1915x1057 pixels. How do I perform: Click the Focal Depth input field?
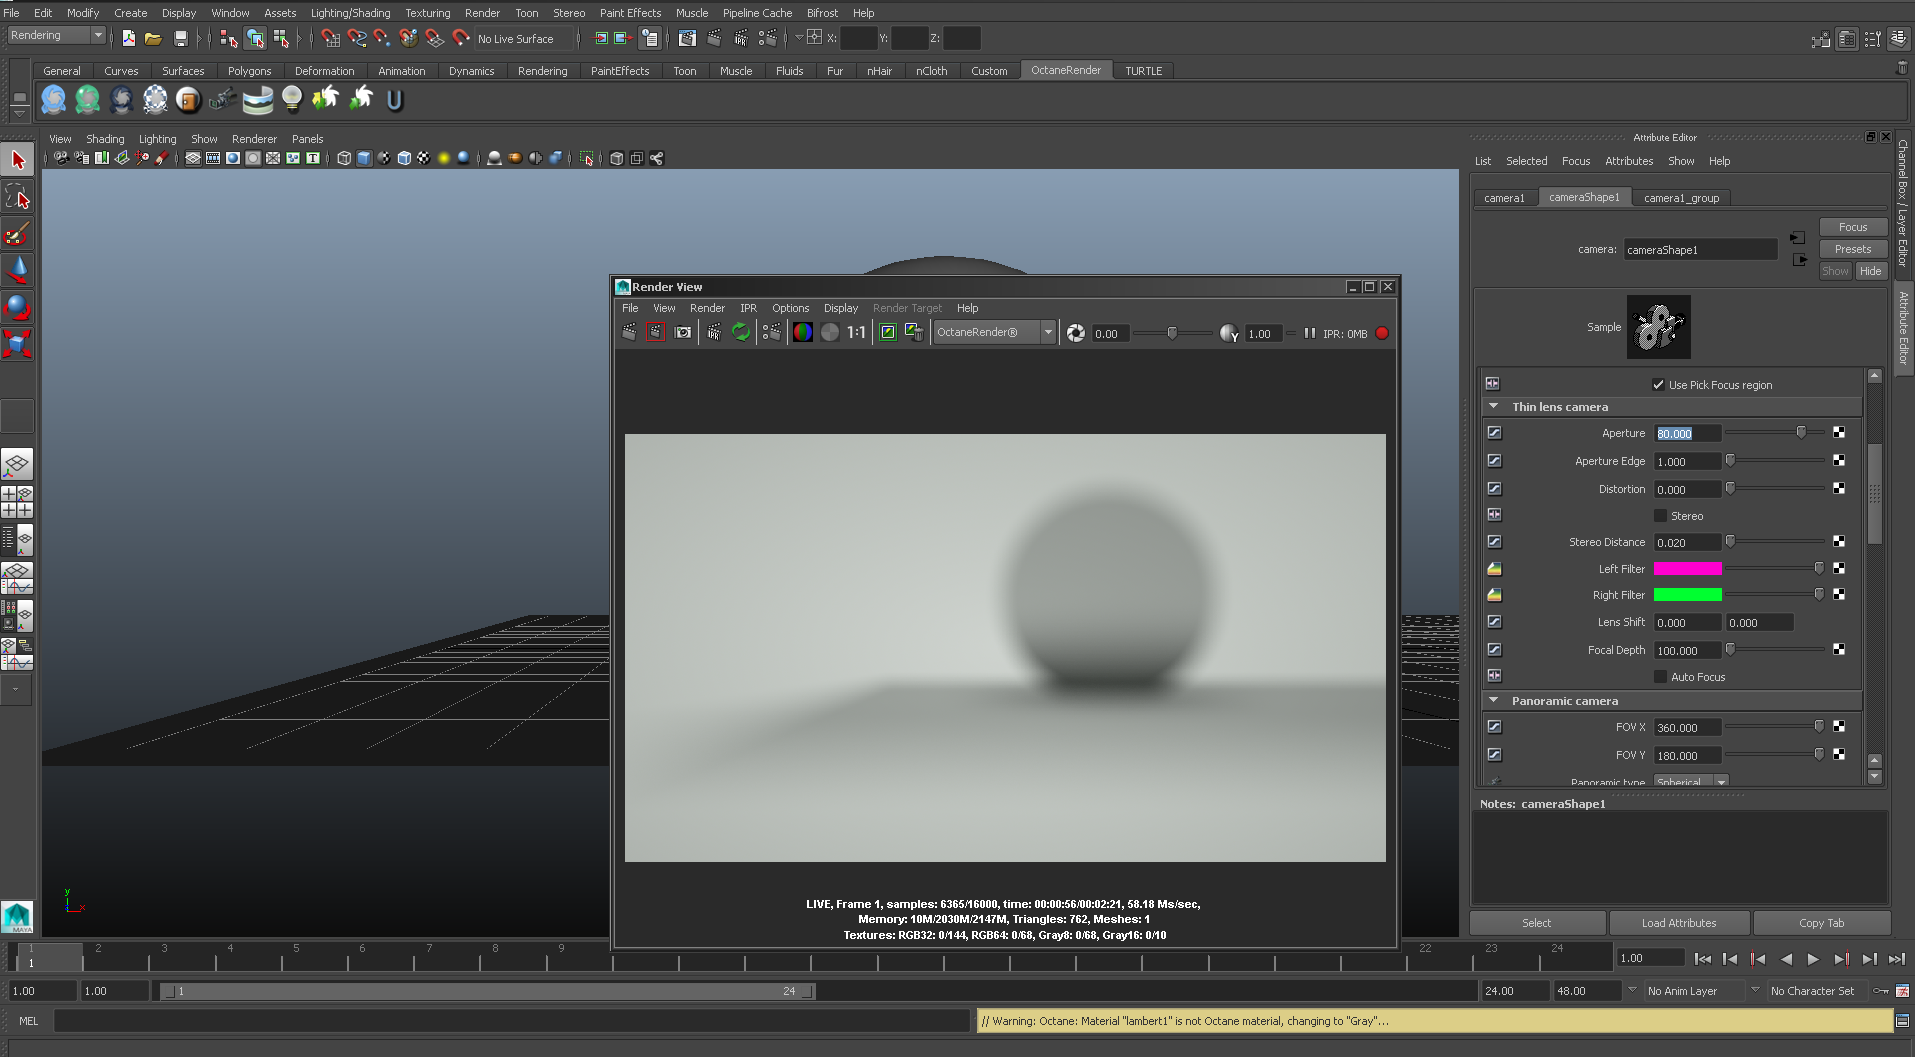click(x=1687, y=651)
